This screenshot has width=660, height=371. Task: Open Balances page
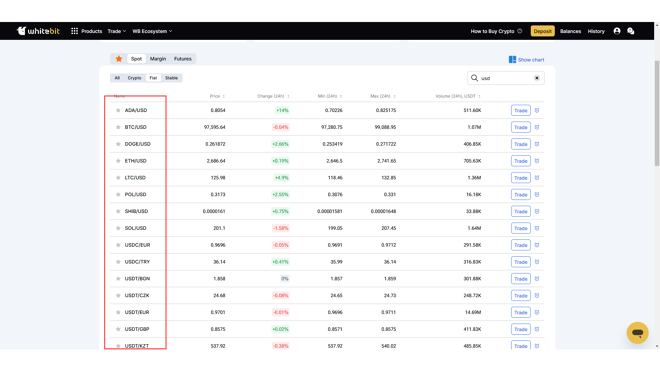point(570,31)
